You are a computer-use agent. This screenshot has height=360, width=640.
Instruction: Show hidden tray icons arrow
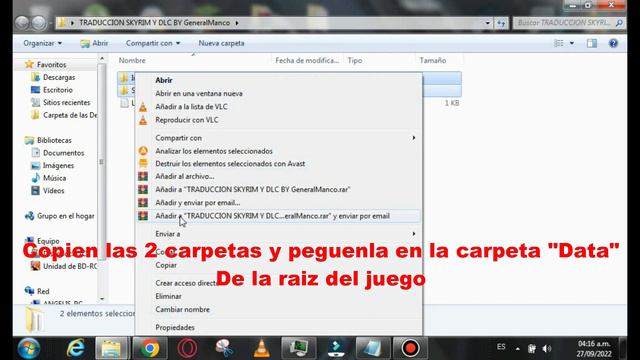click(x=518, y=349)
